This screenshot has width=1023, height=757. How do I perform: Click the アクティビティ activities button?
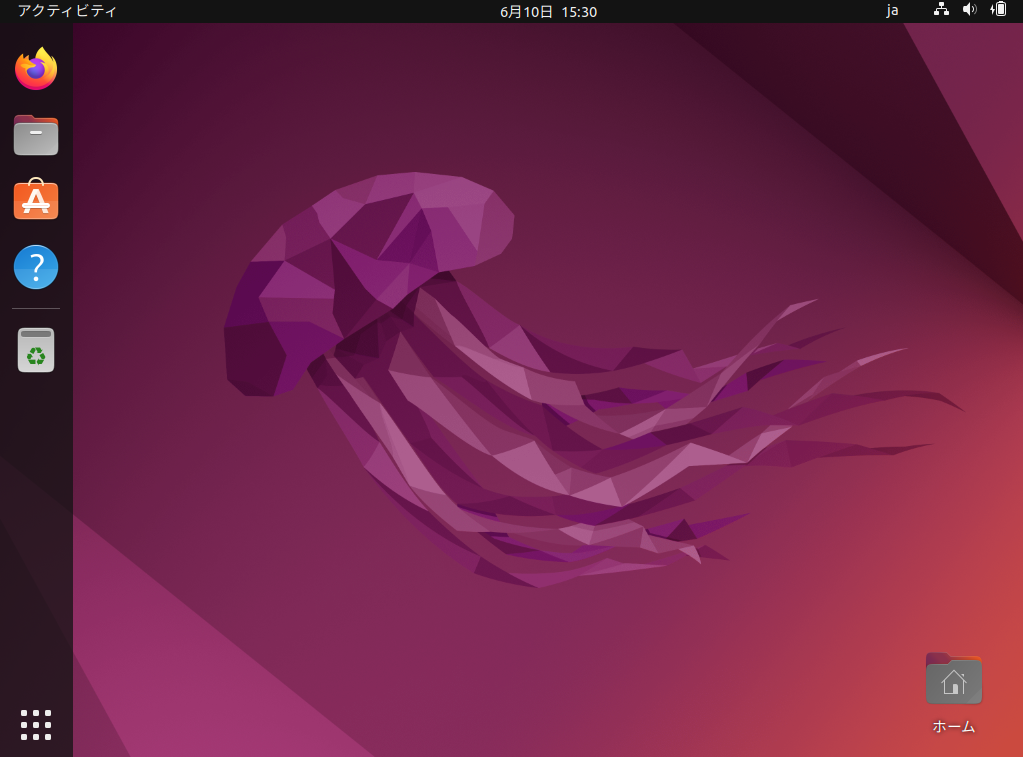67,11
